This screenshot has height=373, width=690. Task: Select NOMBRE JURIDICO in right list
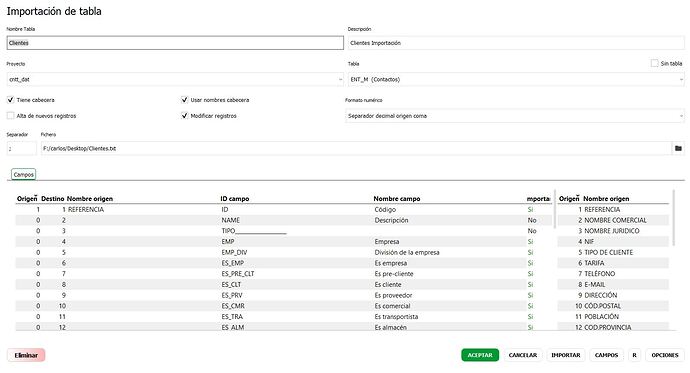pyautogui.click(x=613, y=231)
